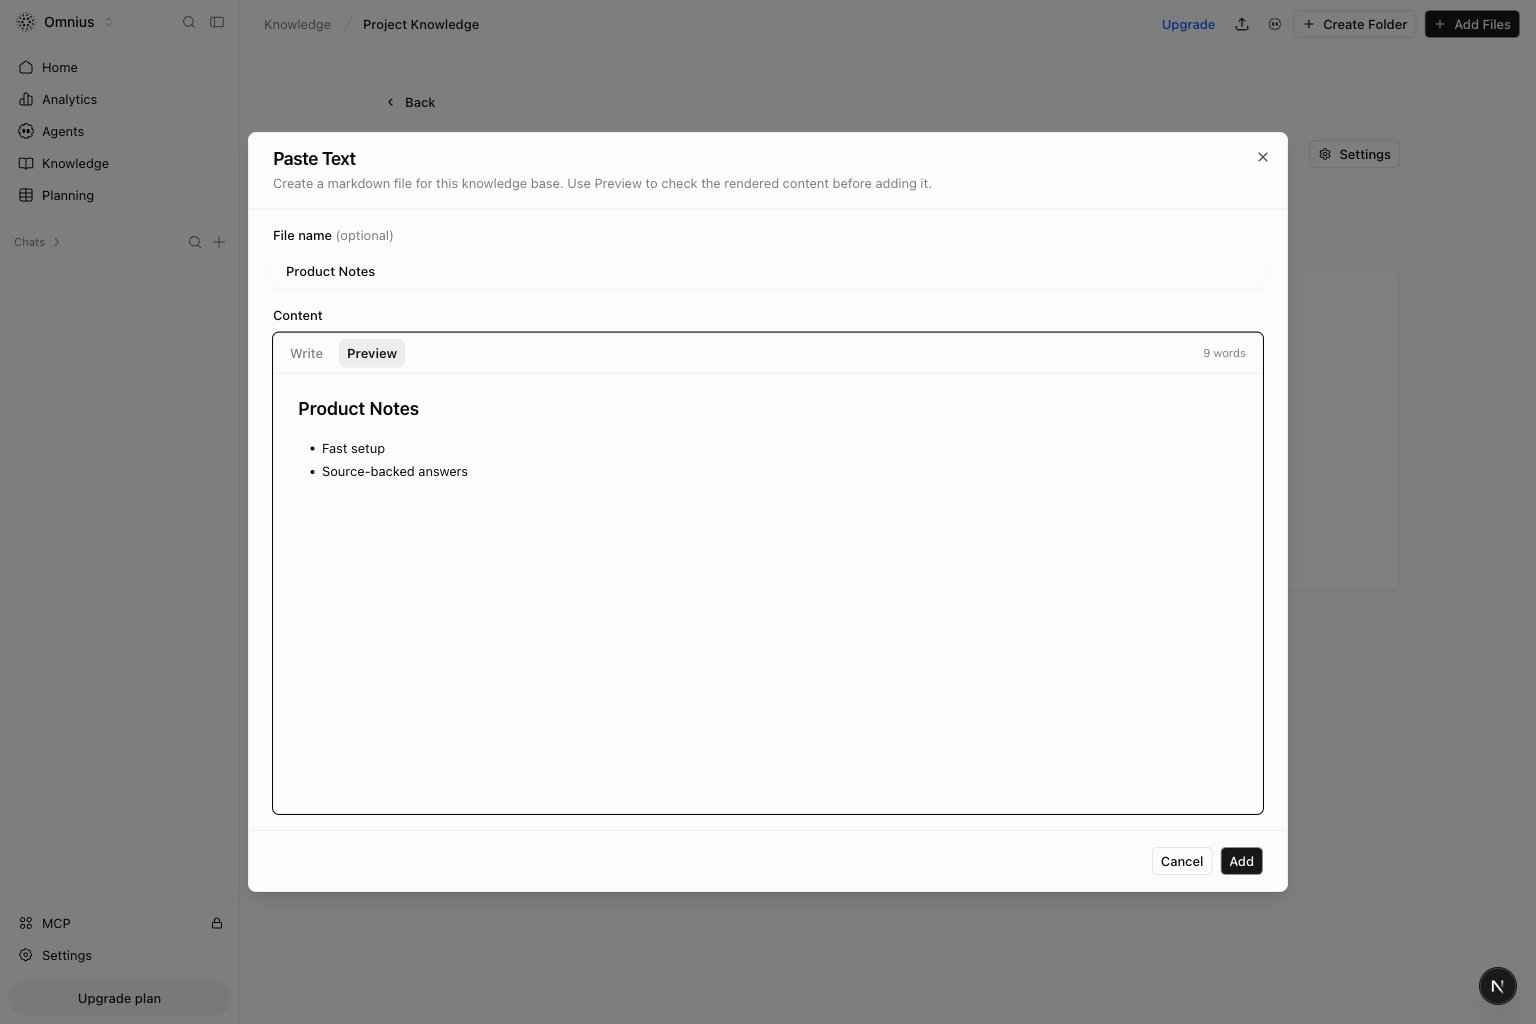
Task: Start a new chat with plus icon
Action: point(219,242)
